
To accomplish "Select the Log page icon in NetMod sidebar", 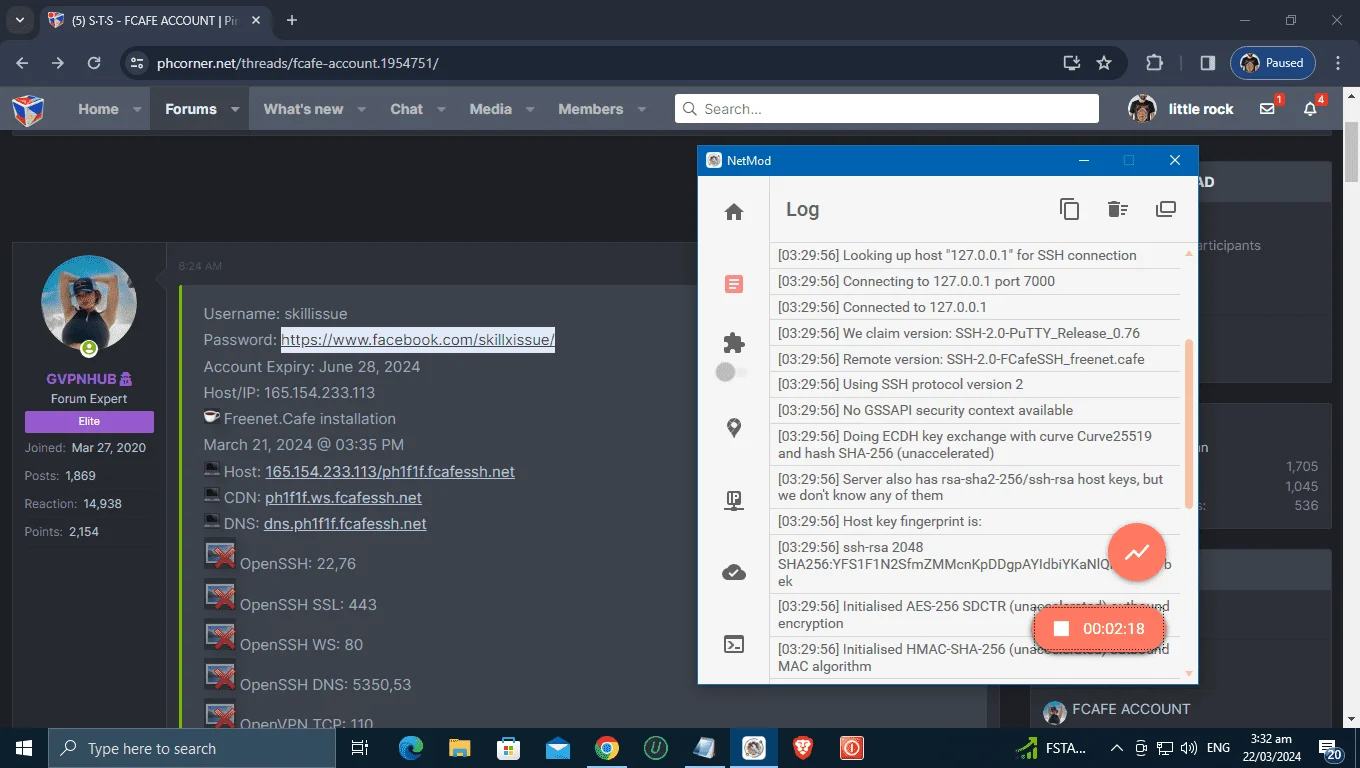I will coord(734,285).
